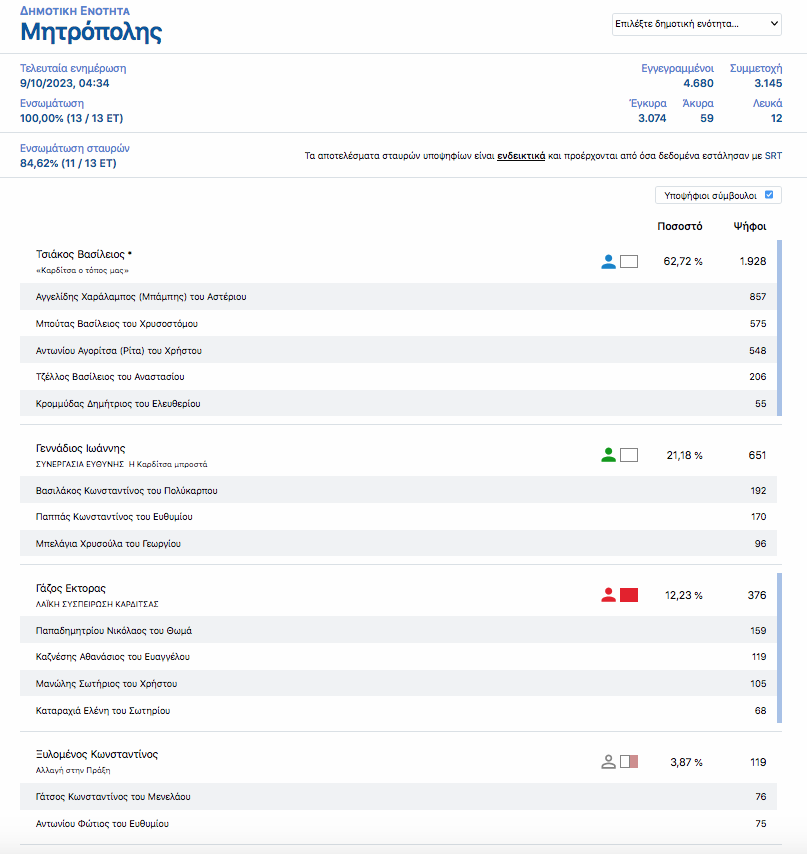807x854 pixels.
Task: Click gray person icon for Ξυλομένος Κωνσταντίνος
Action: point(608,762)
